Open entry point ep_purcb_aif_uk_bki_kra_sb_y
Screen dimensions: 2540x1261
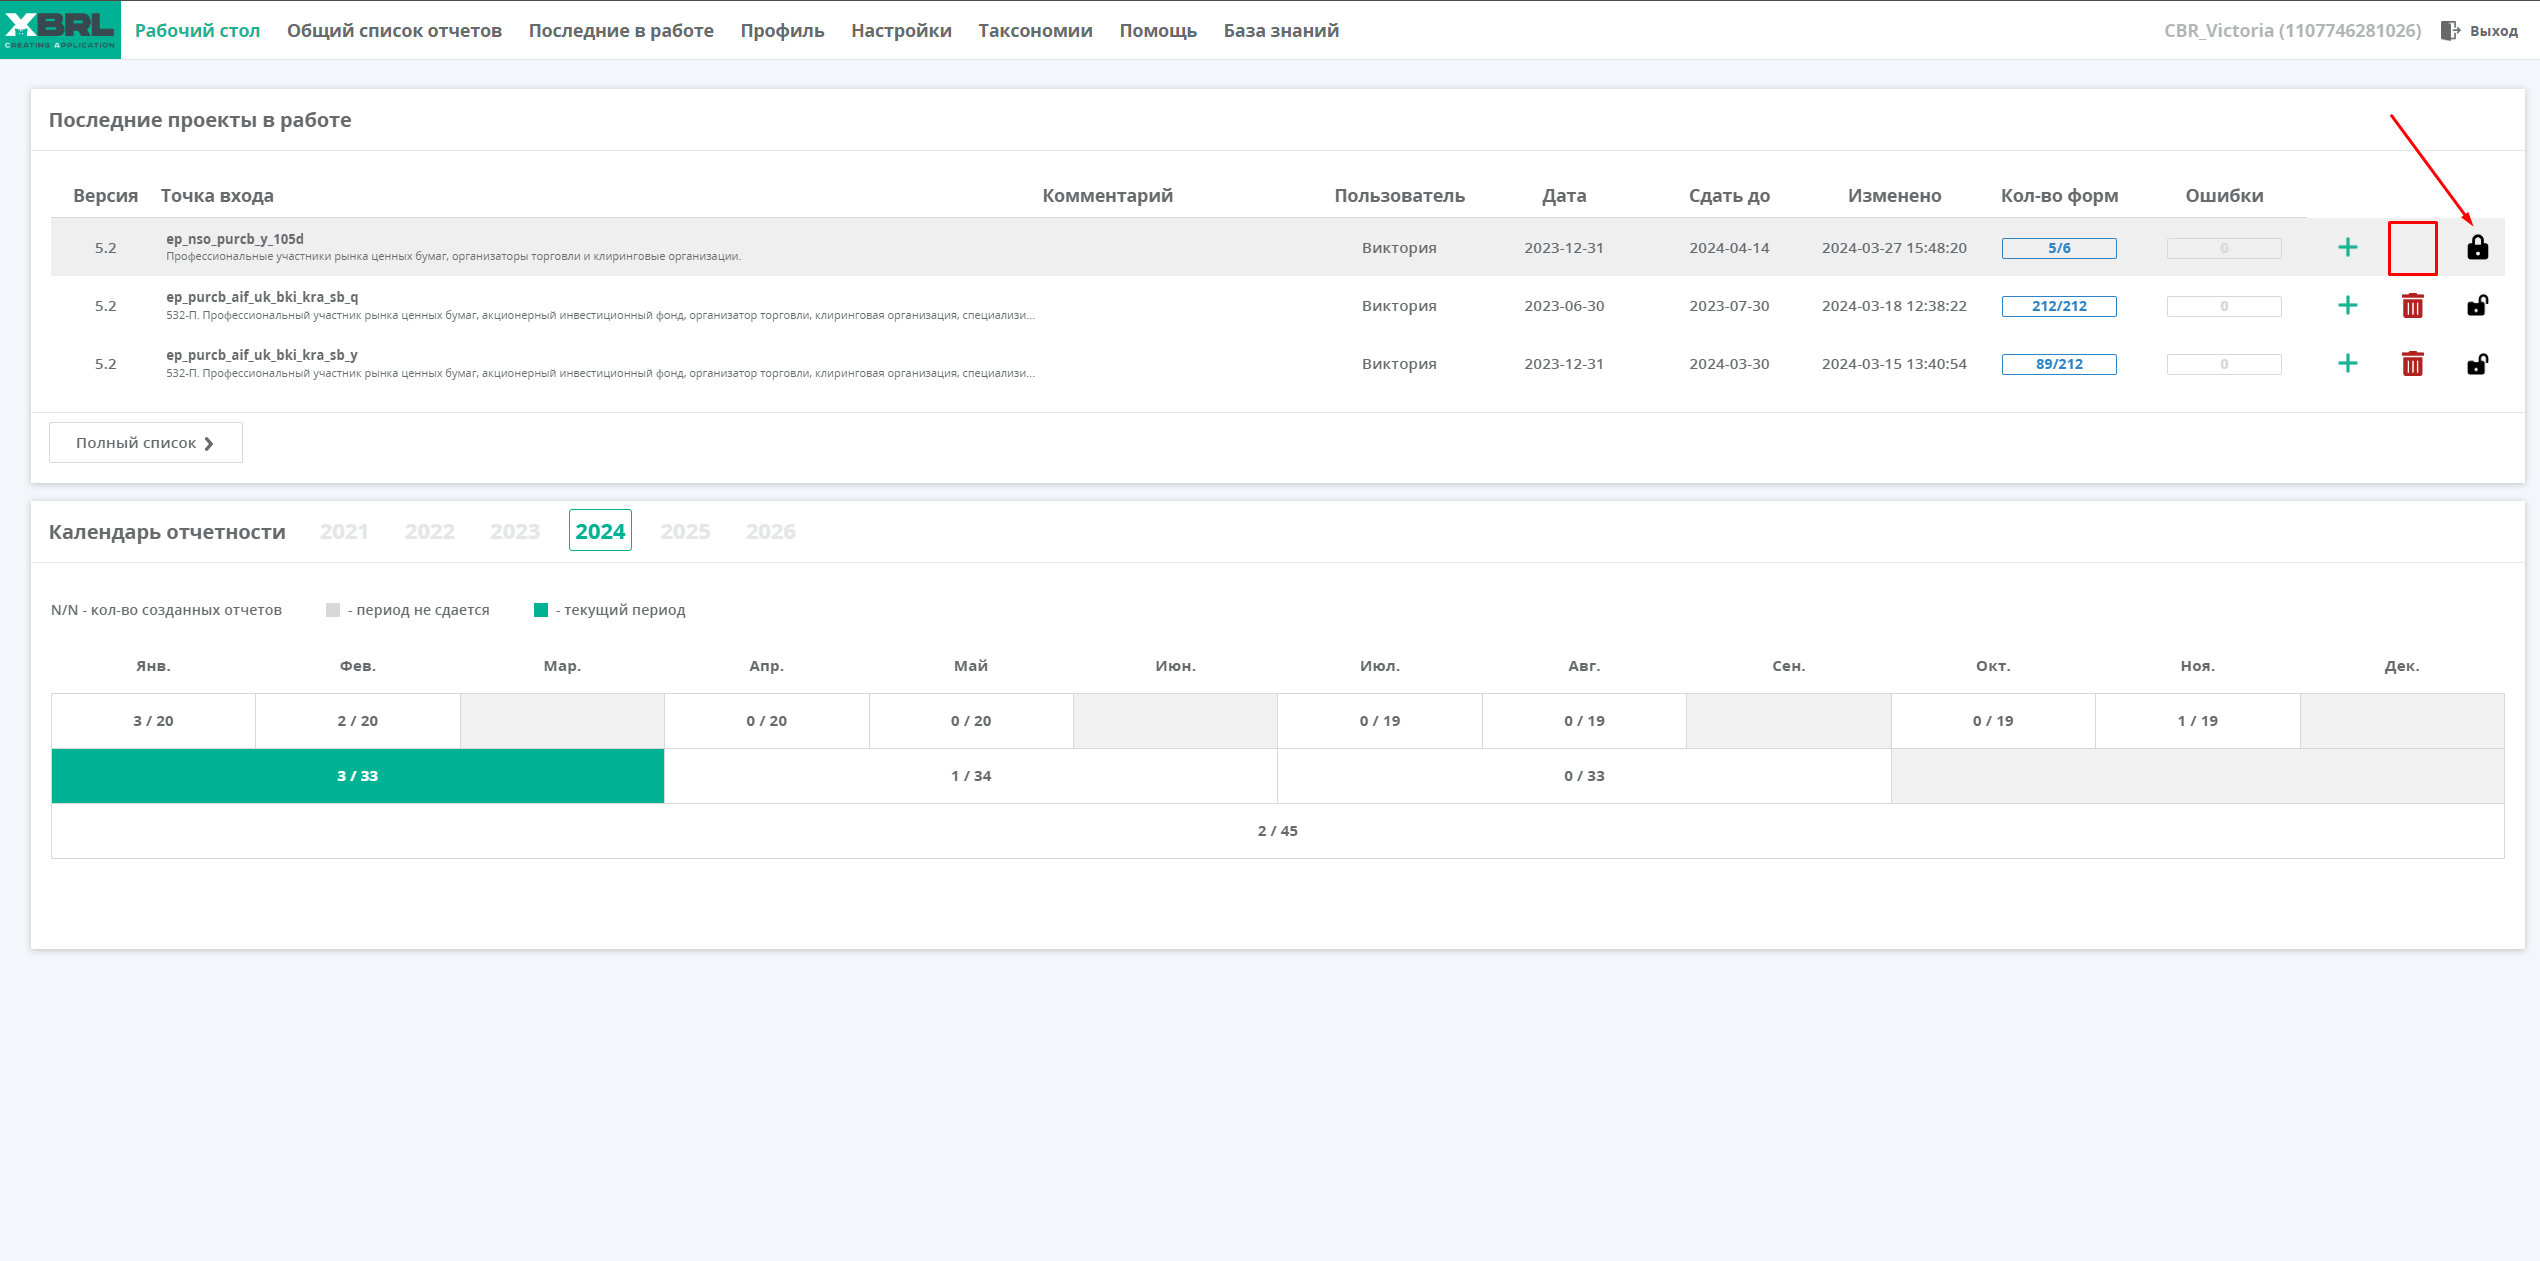pyautogui.click(x=262, y=355)
